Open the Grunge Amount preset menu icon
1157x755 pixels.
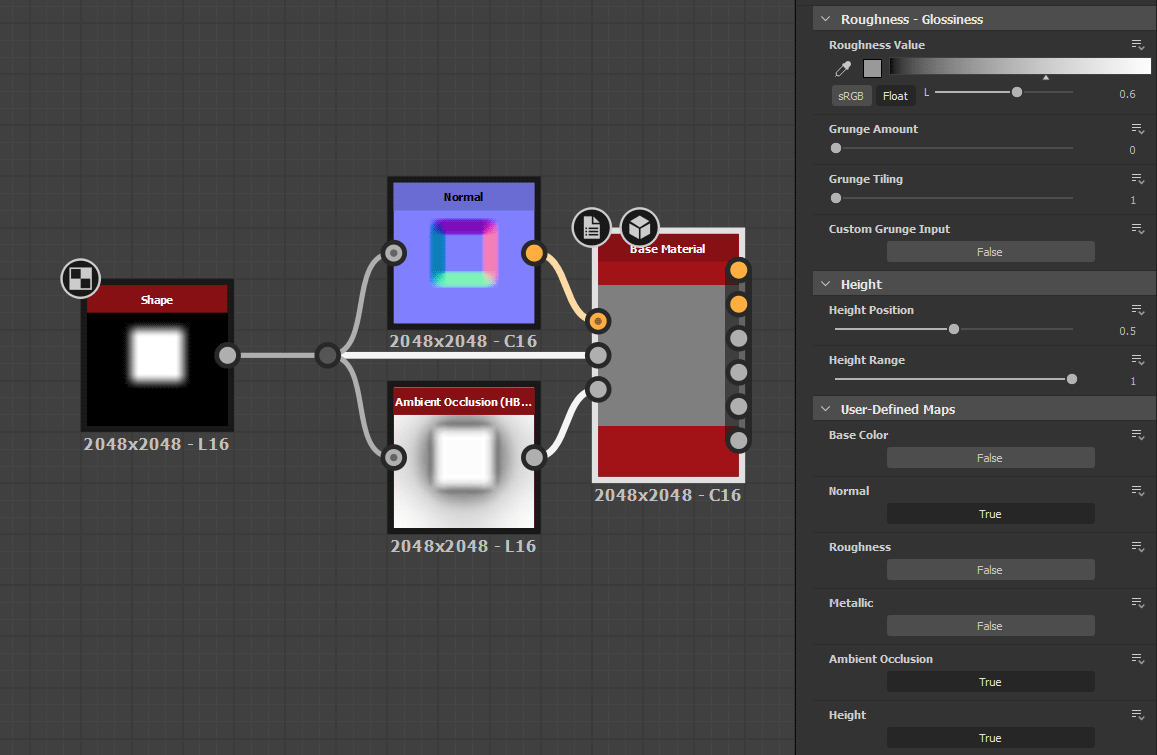pyautogui.click(x=1137, y=129)
